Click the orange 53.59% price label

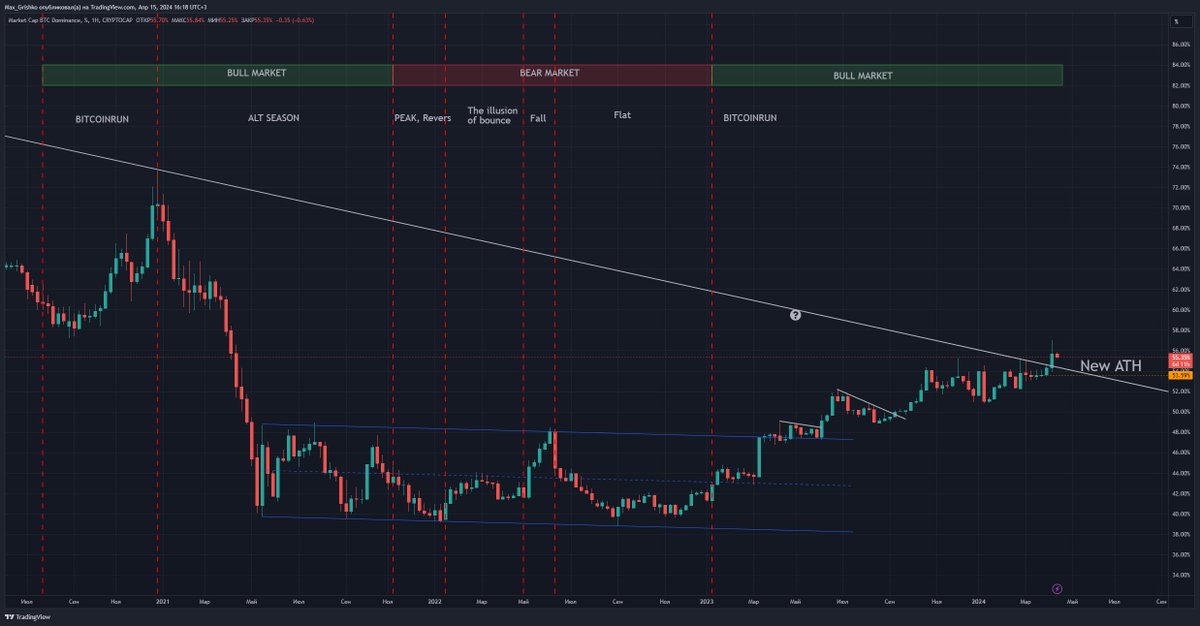1180,375
